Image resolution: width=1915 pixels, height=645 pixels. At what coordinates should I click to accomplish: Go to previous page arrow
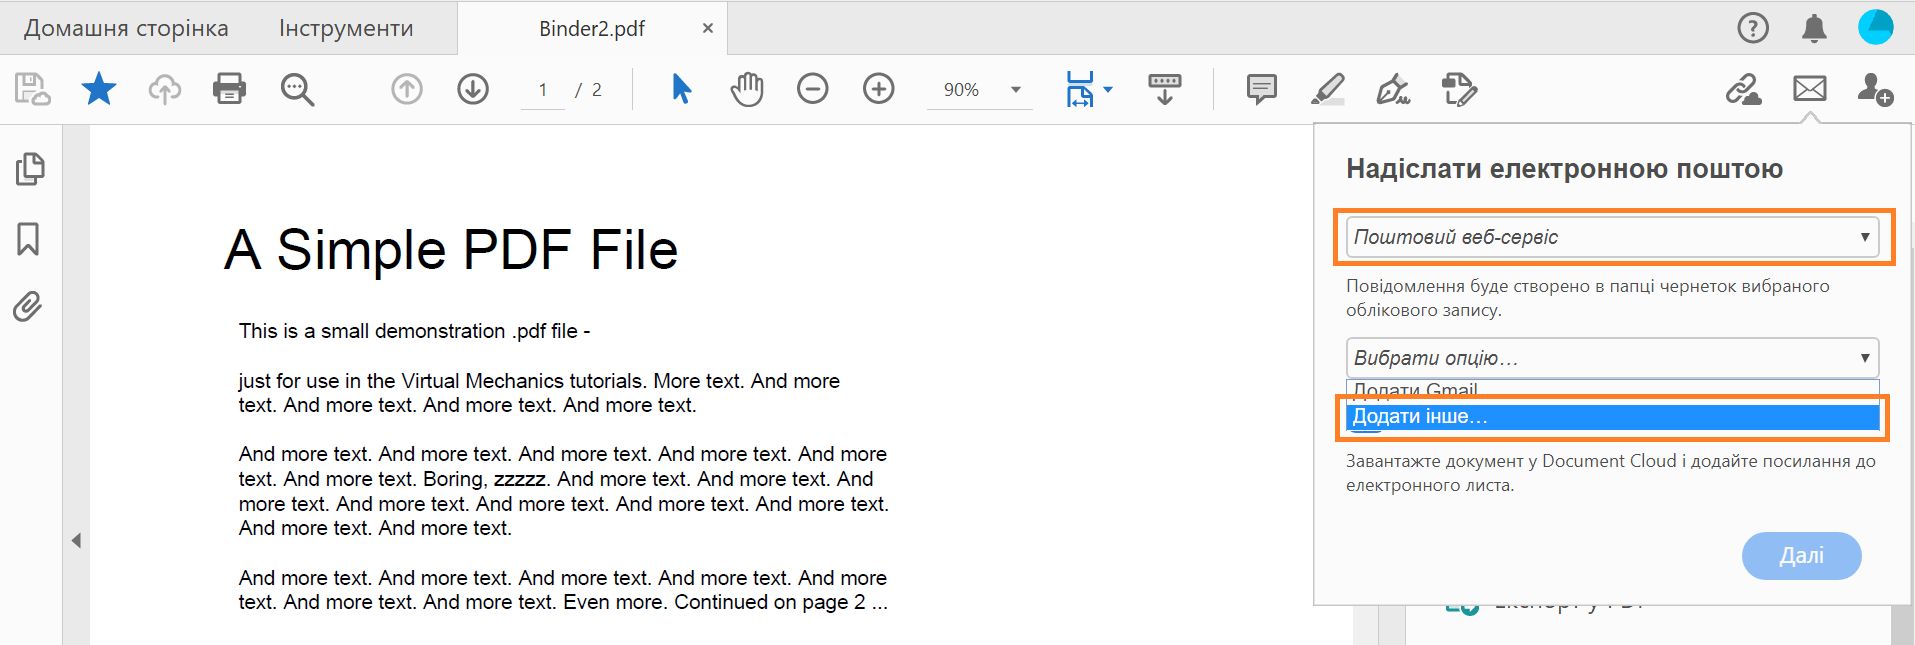coord(406,89)
